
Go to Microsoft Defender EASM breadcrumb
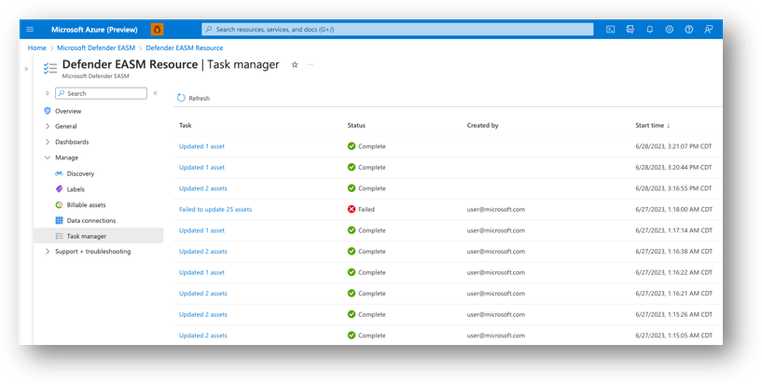tap(96, 48)
